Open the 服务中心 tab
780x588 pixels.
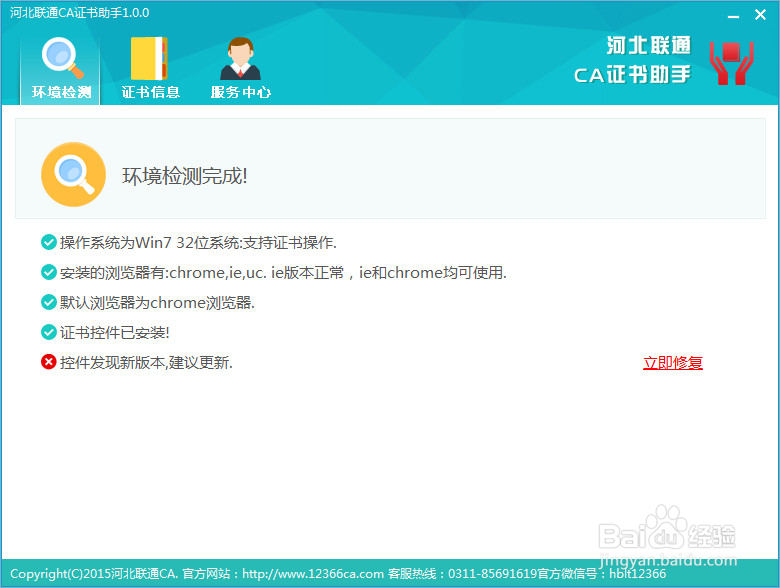coord(241,69)
